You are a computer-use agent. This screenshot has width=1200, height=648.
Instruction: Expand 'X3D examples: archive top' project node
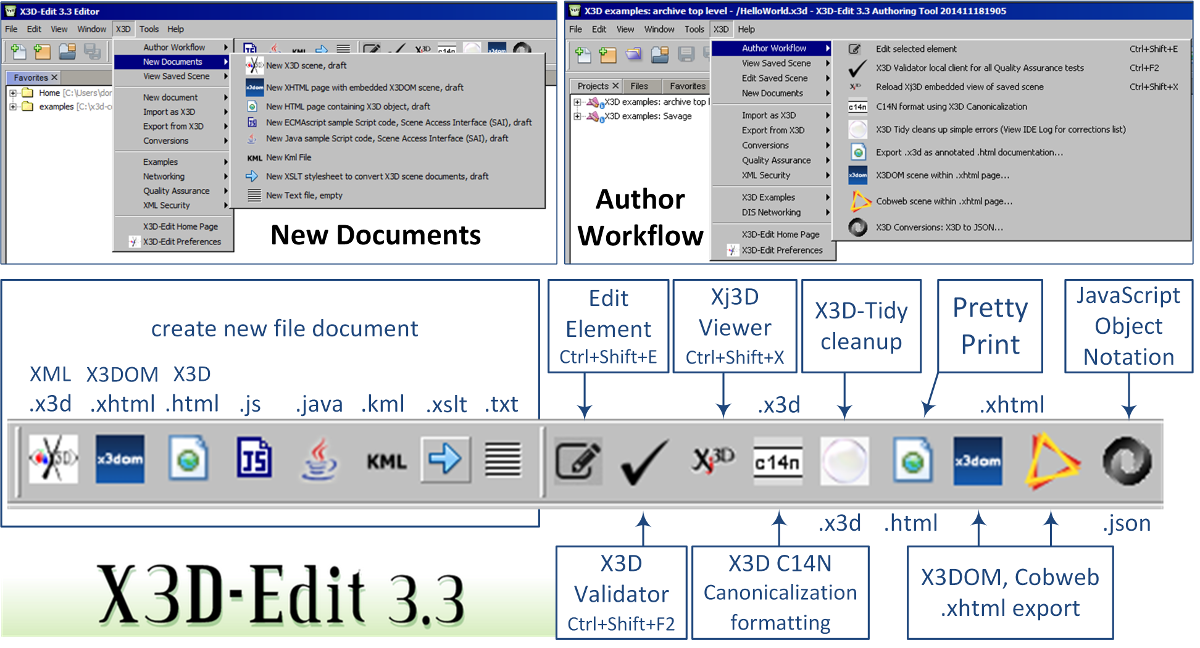pos(579,102)
